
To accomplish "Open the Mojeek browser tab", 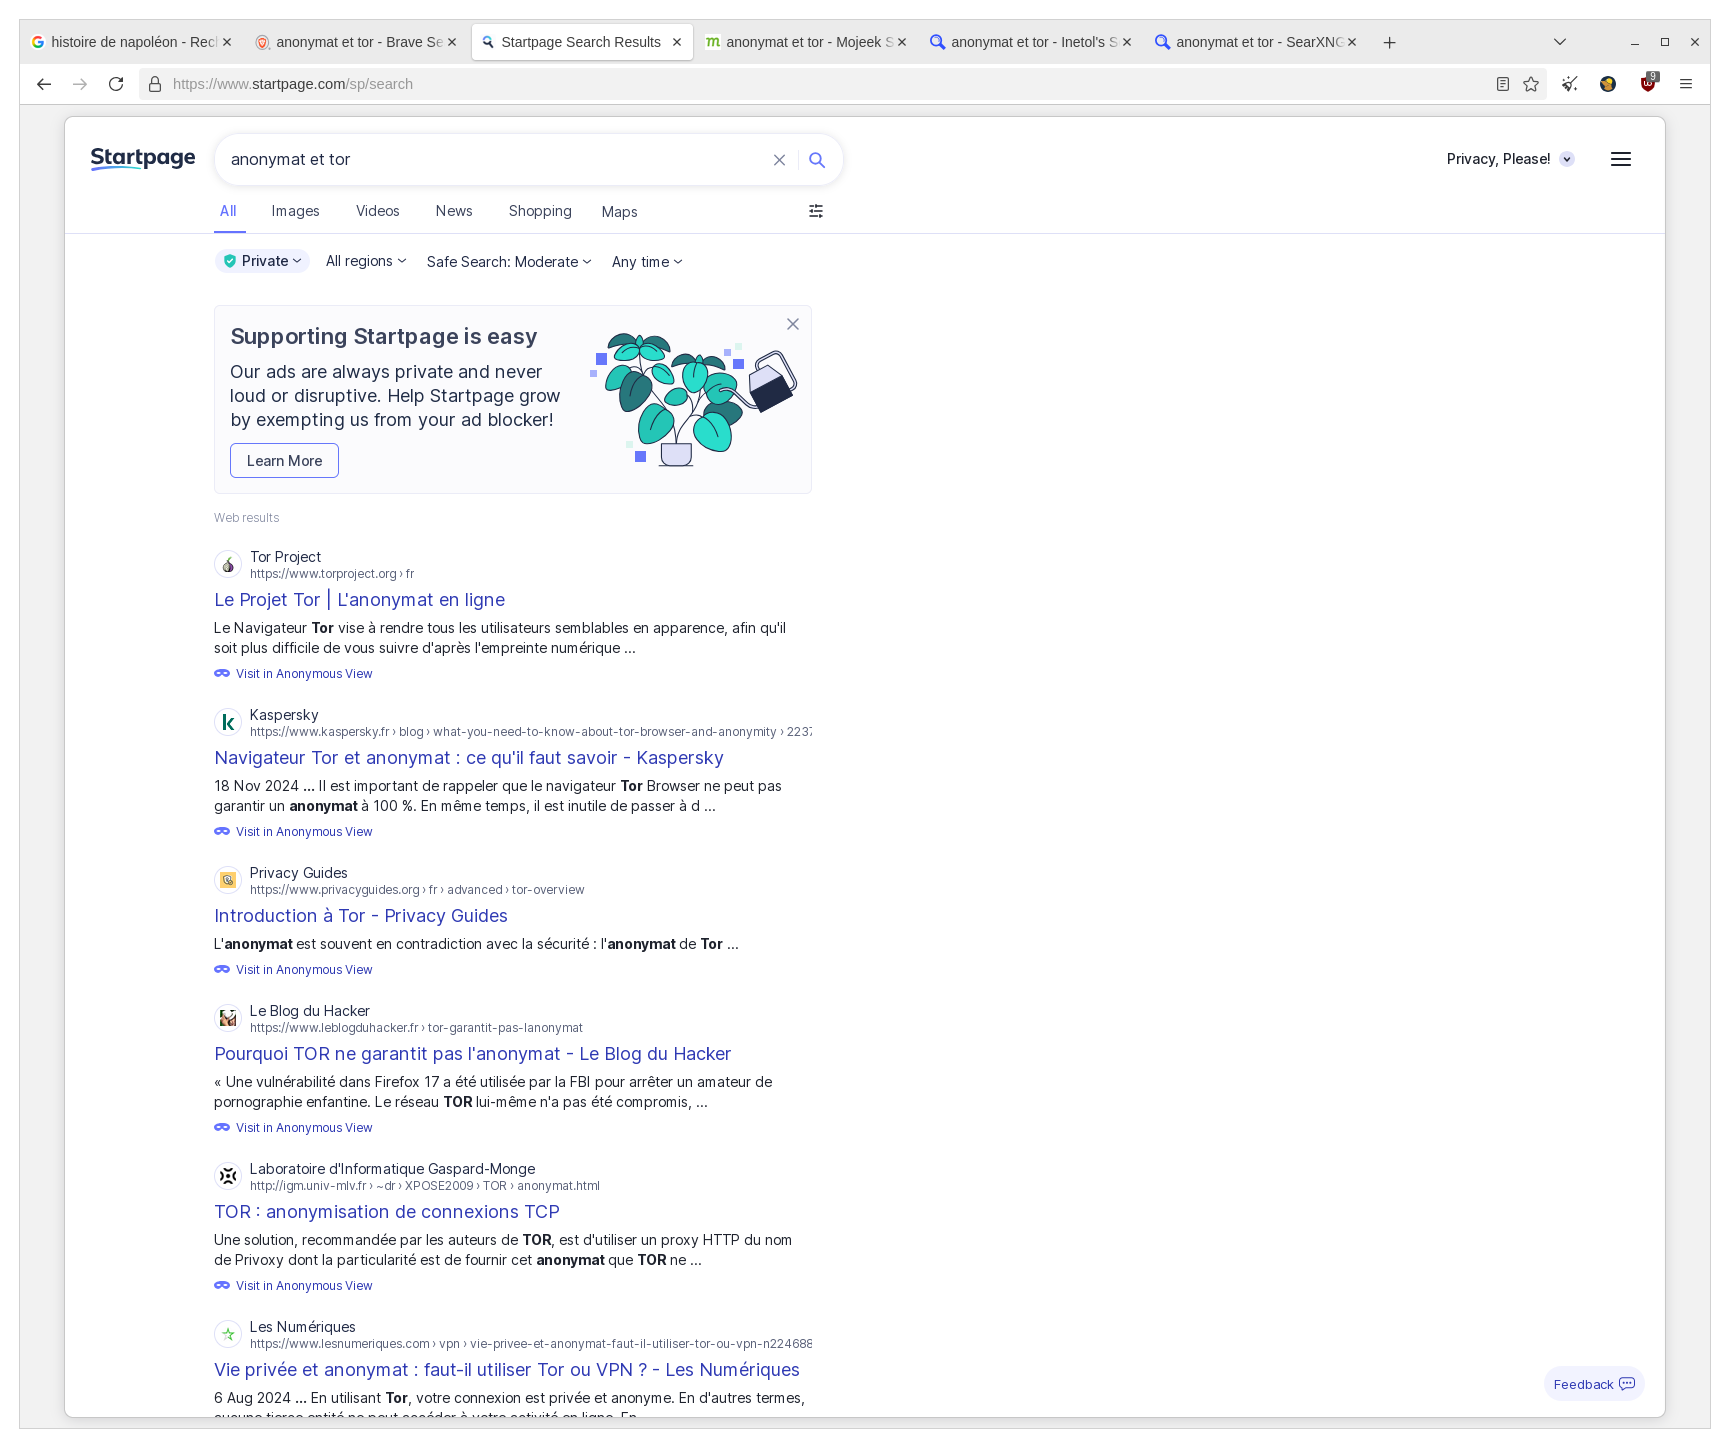I will (800, 42).
